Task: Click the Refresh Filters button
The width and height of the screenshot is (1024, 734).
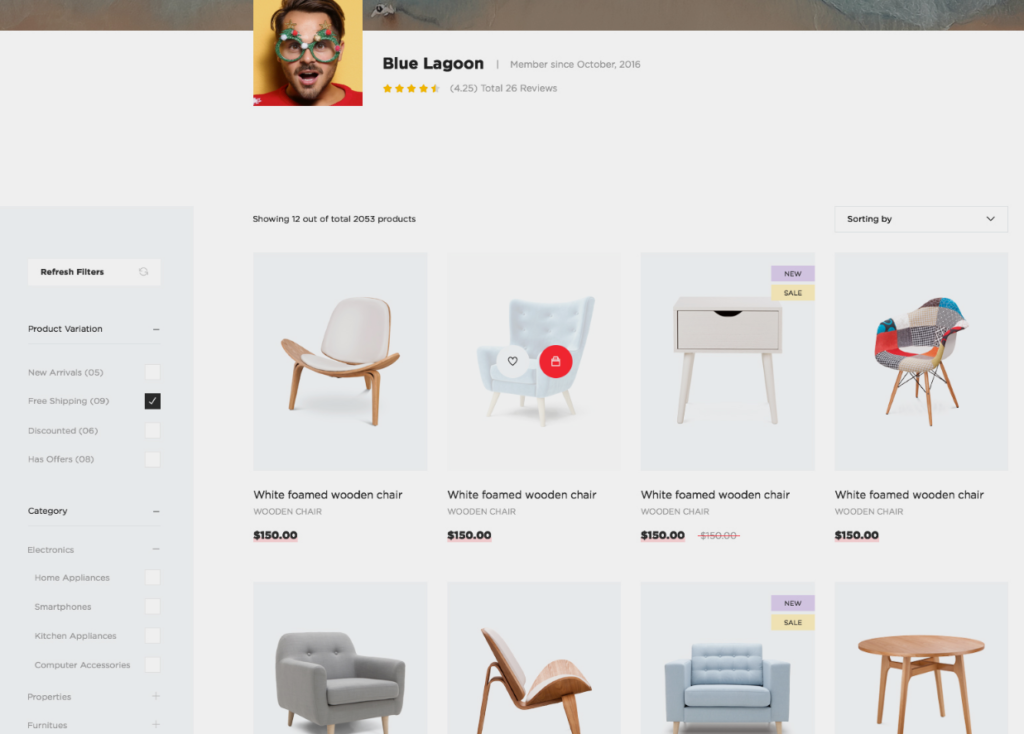Action: (94, 272)
